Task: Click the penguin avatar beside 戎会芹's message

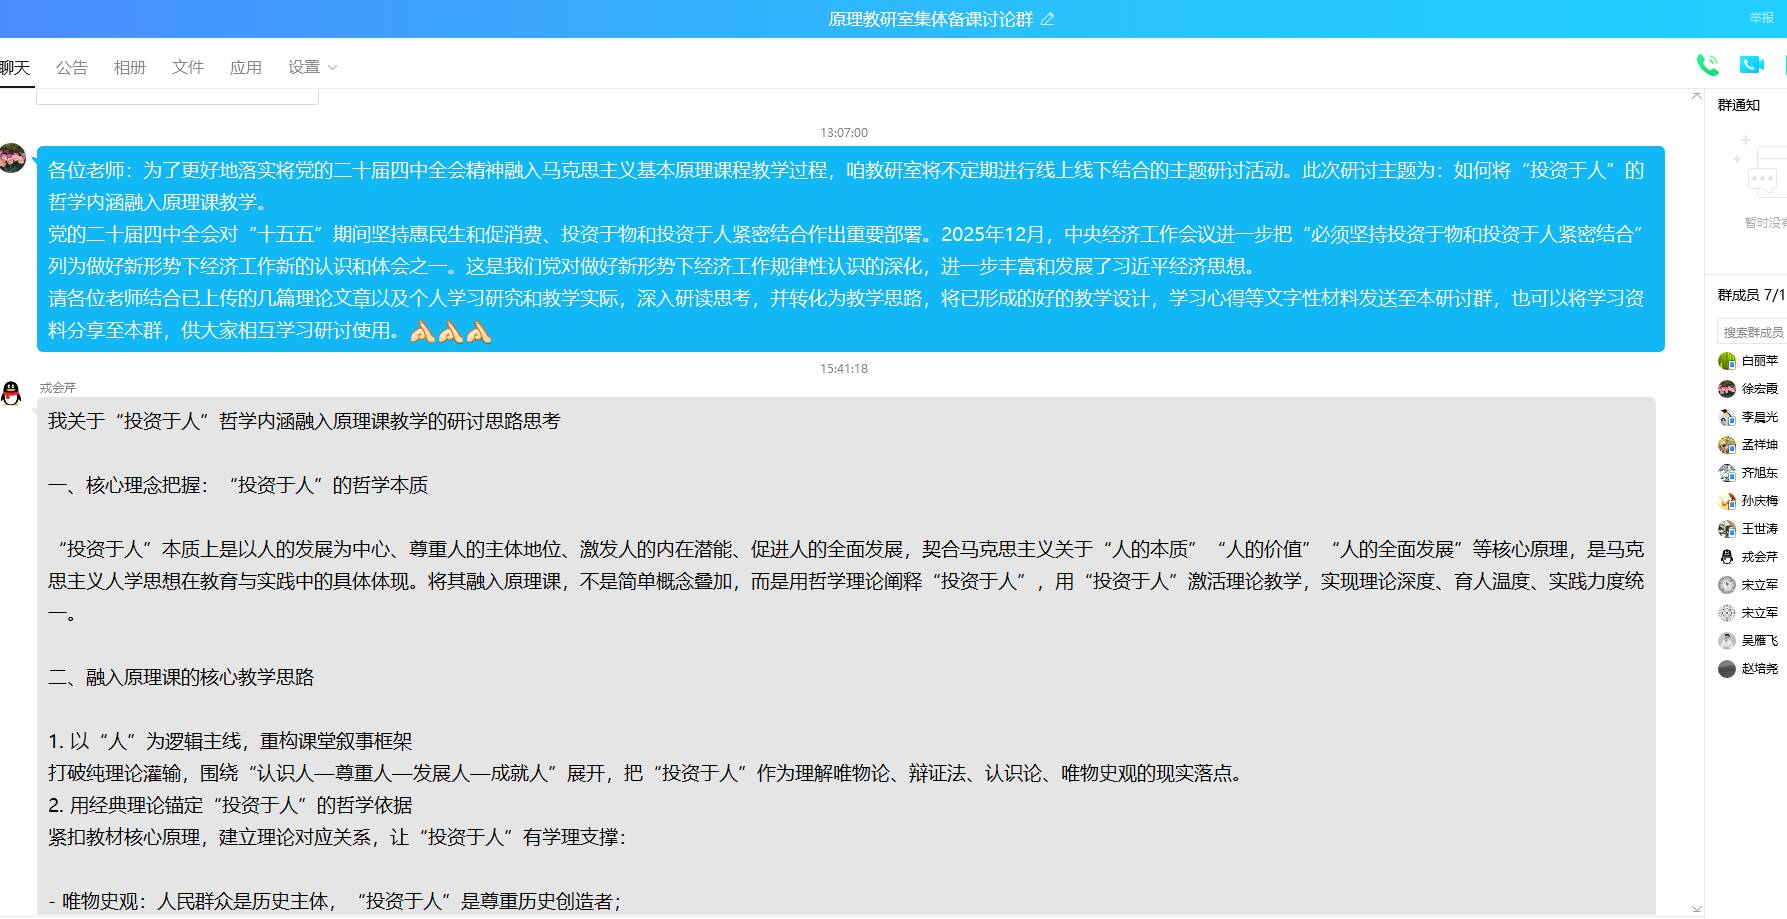Action: click(x=12, y=394)
